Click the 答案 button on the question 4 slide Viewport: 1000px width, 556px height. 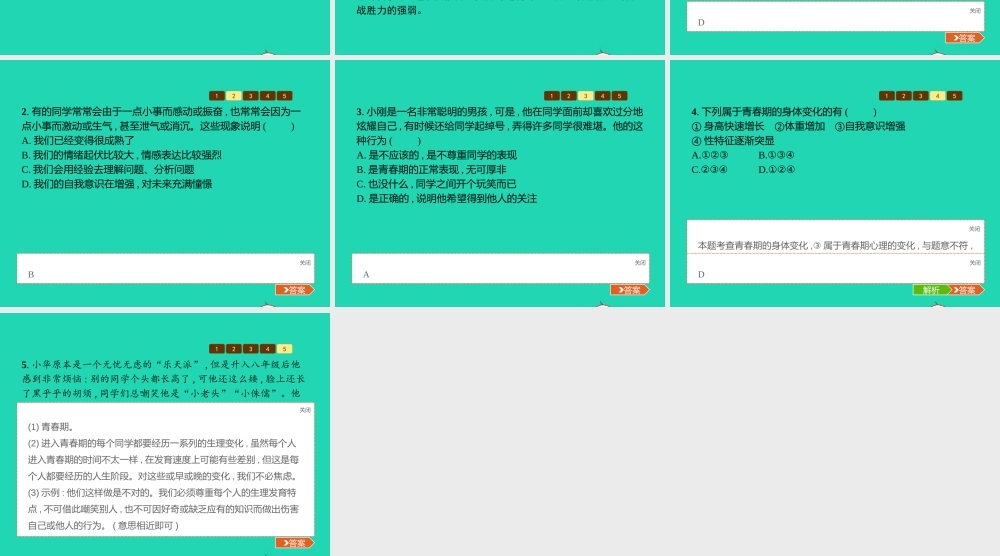966,290
